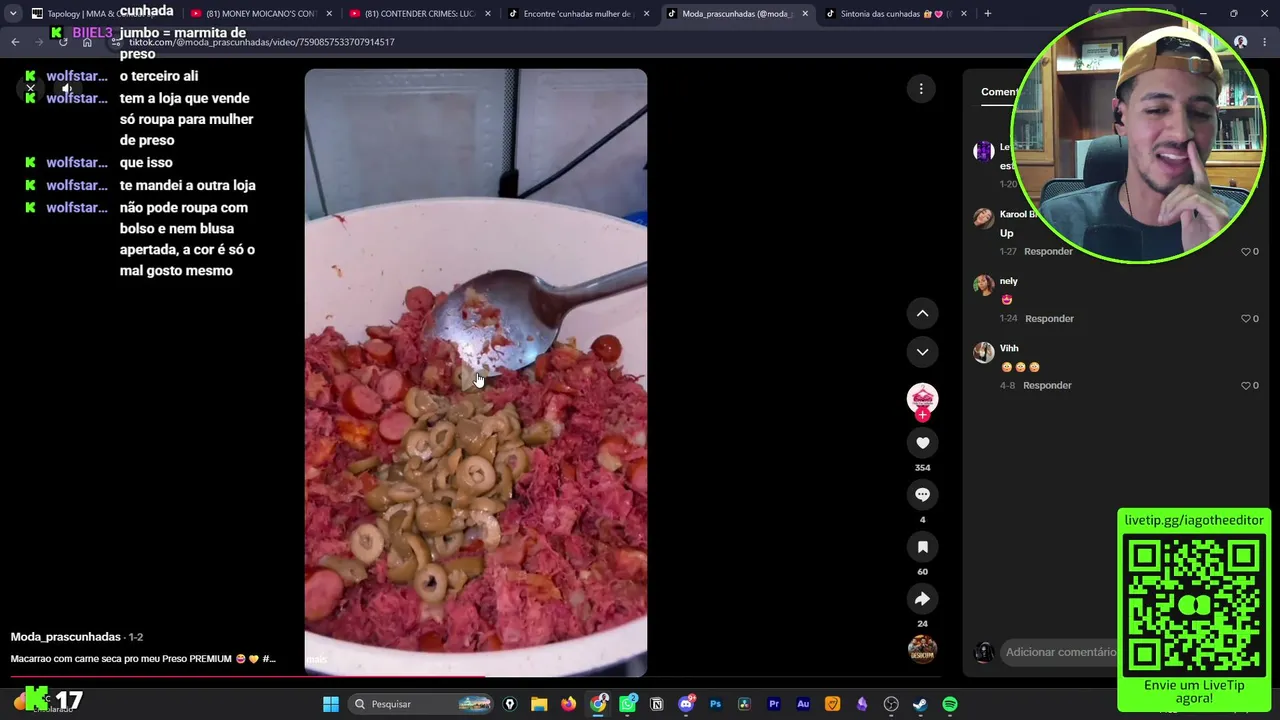Click the add comment input field
The image size is (1280, 720).
pos(1060,652)
